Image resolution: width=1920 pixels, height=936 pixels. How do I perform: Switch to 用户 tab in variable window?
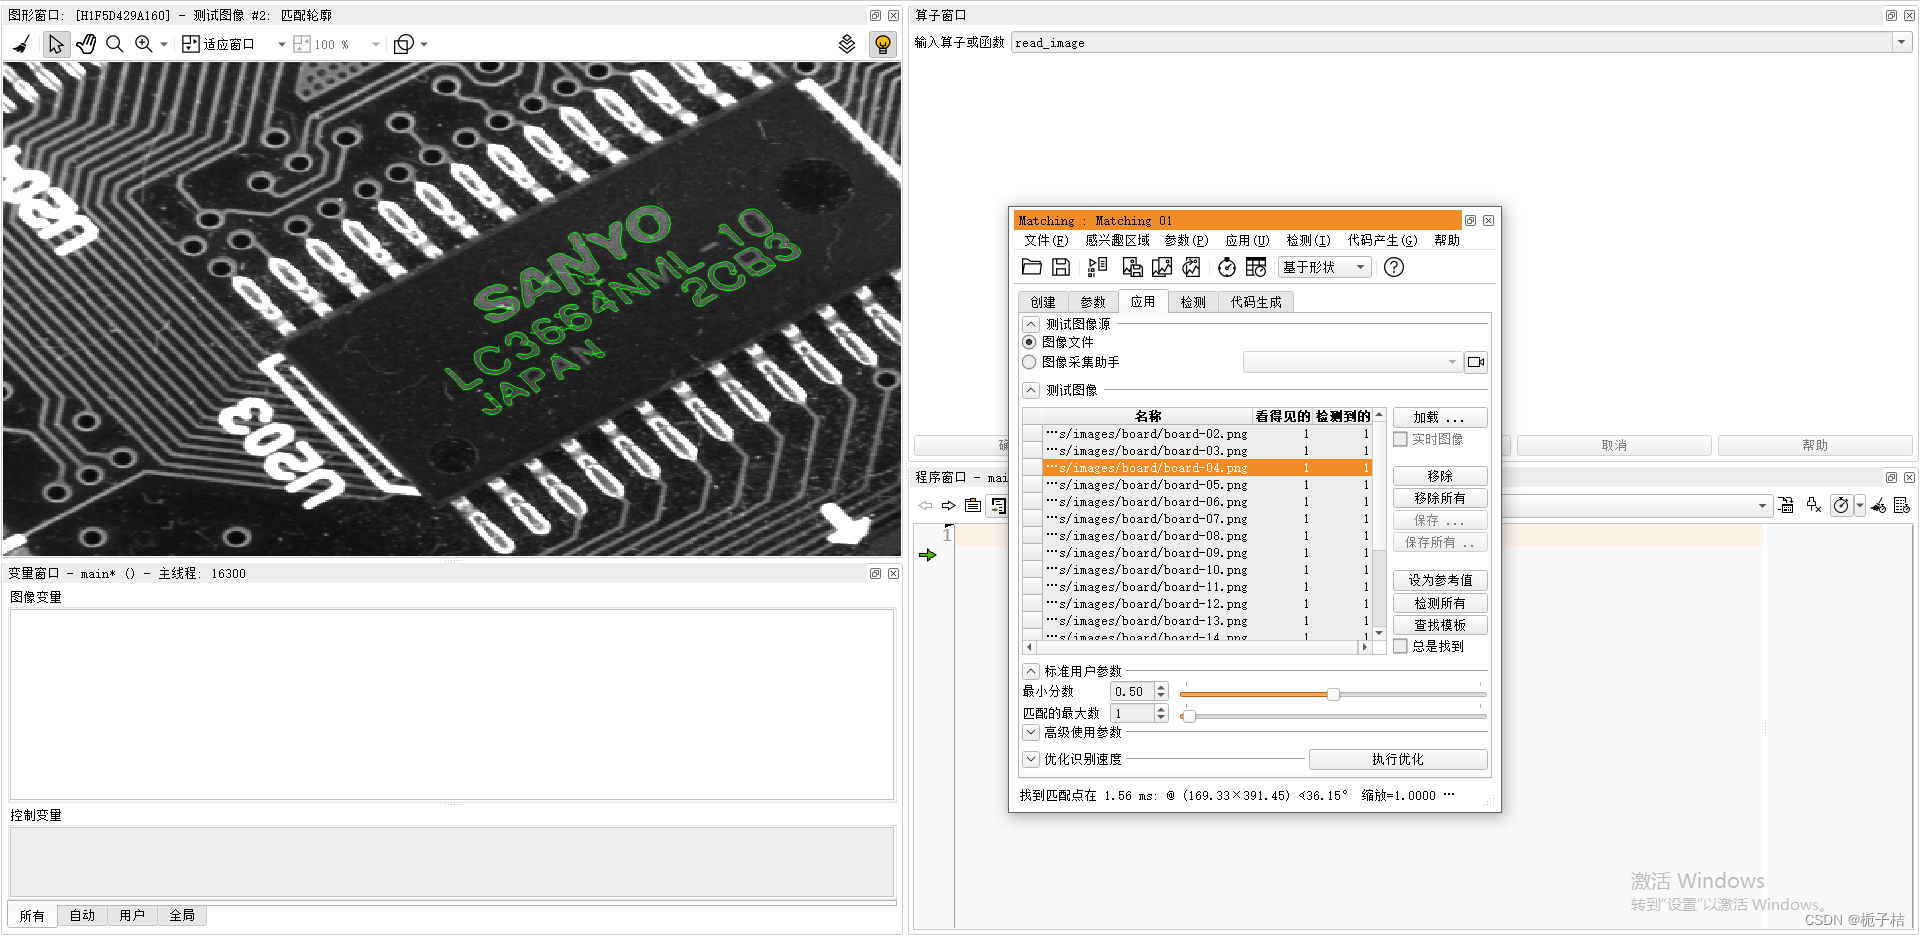(x=132, y=915)
